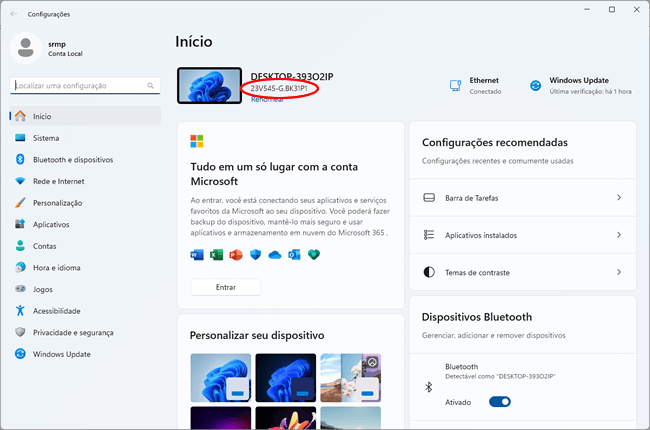Click the Hora e idioma globe icon
650x430 pixels.
(20, 267)
